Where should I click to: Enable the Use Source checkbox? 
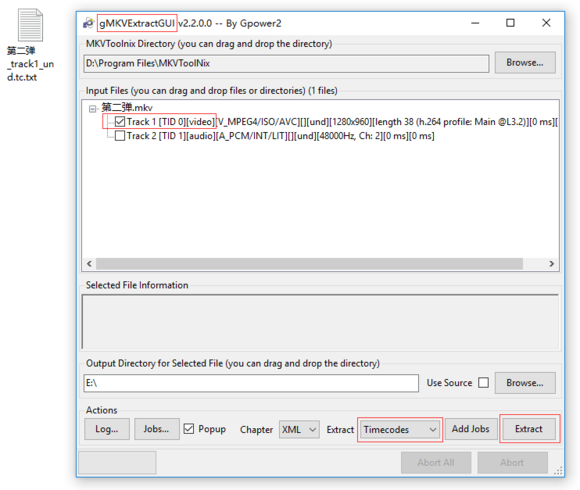coord(483,382)
